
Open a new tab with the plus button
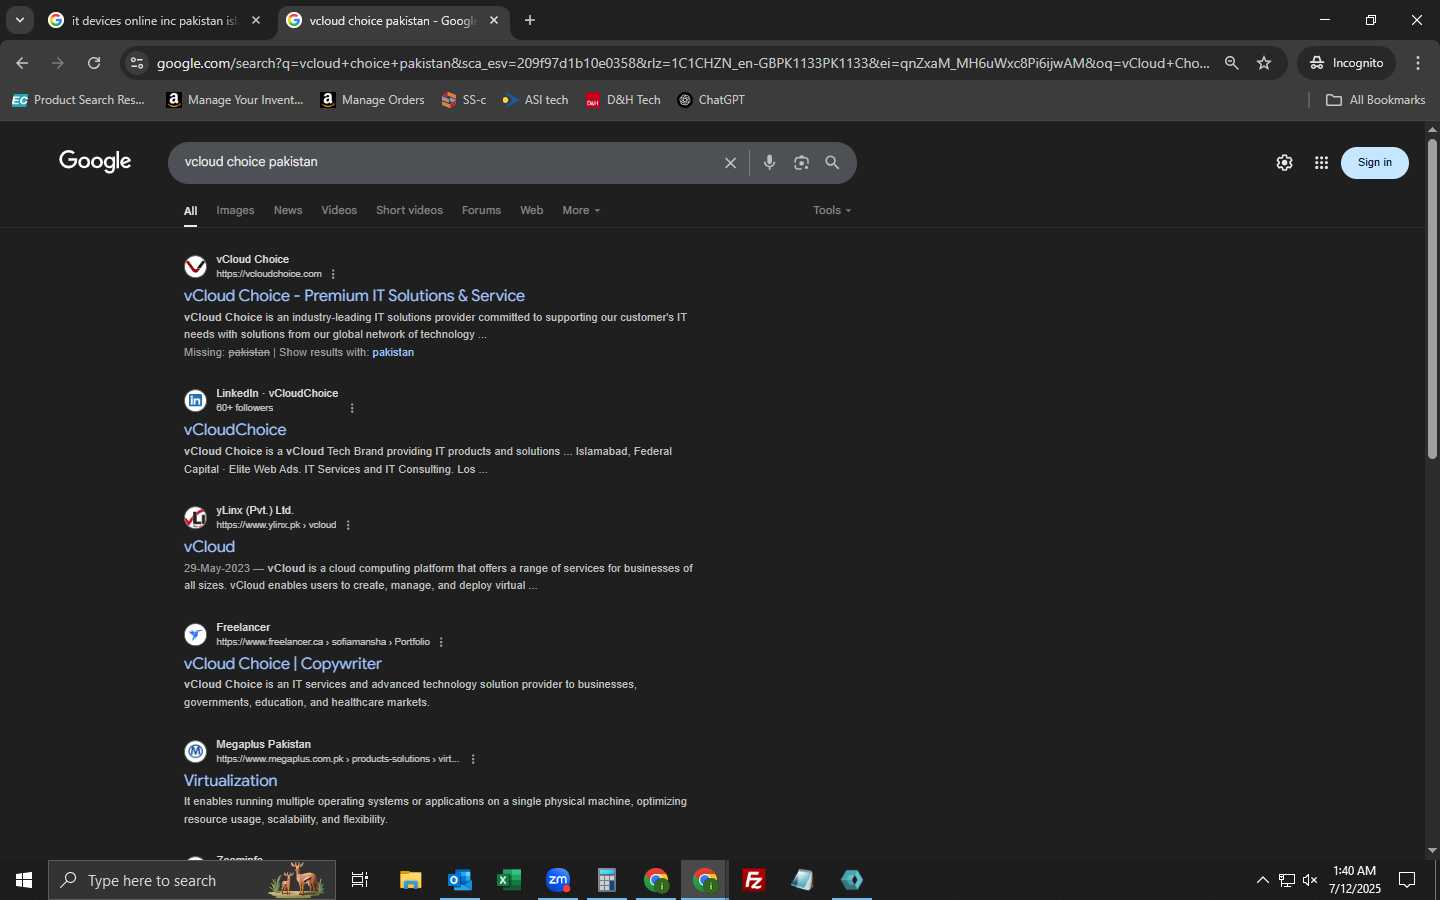point(530,20)
